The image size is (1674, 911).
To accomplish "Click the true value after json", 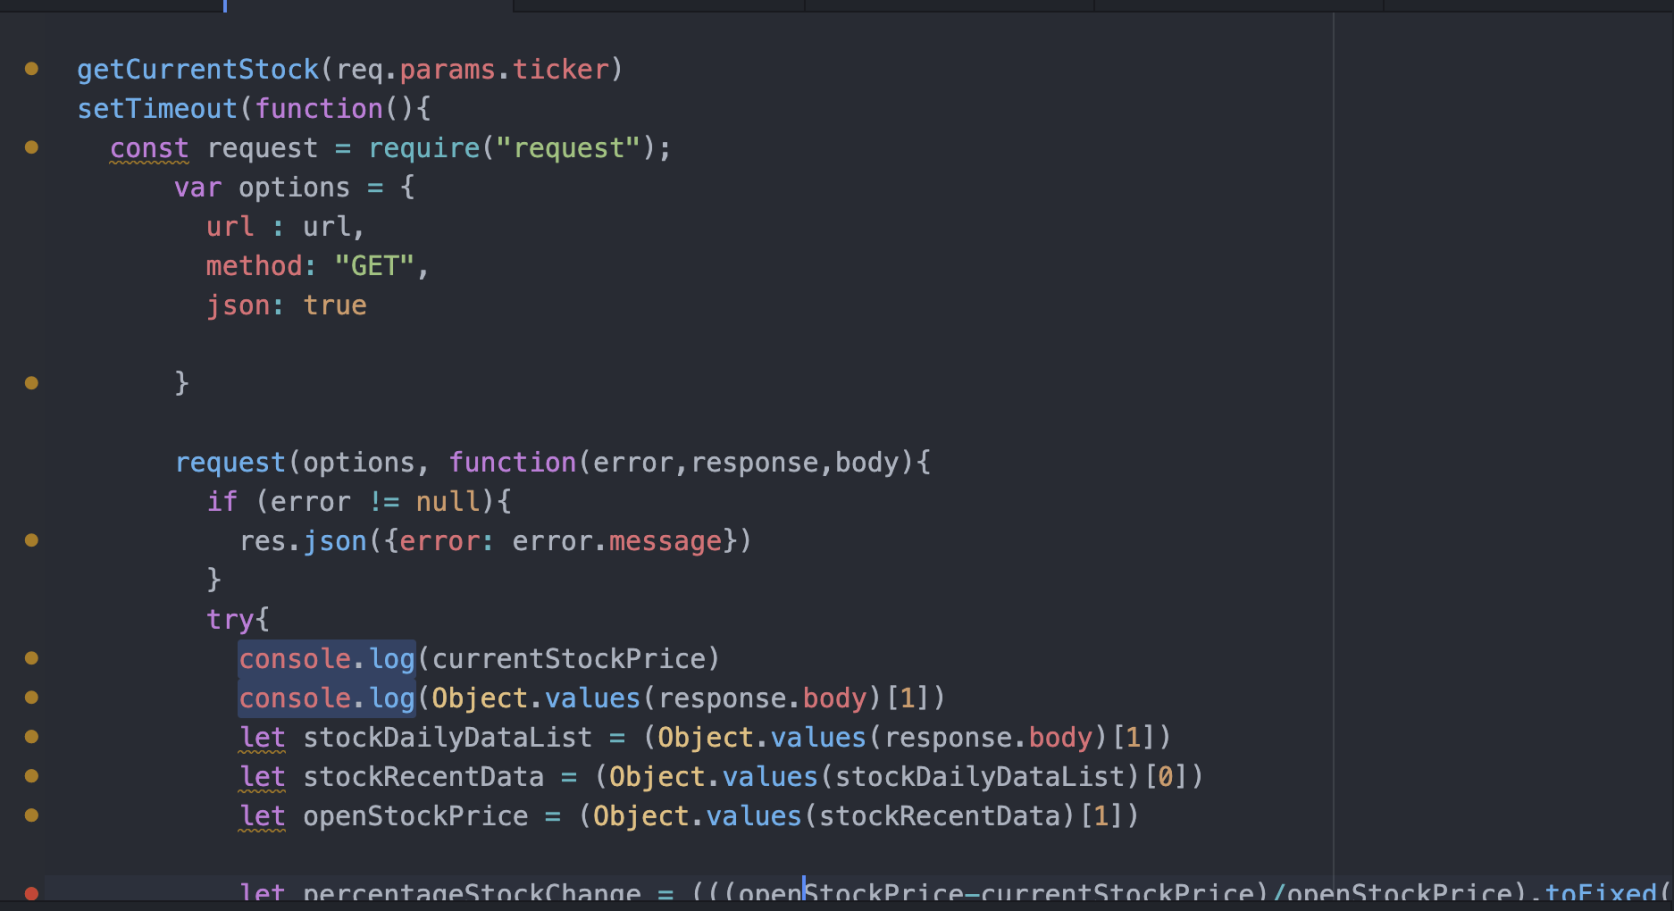I will [335, 305].
